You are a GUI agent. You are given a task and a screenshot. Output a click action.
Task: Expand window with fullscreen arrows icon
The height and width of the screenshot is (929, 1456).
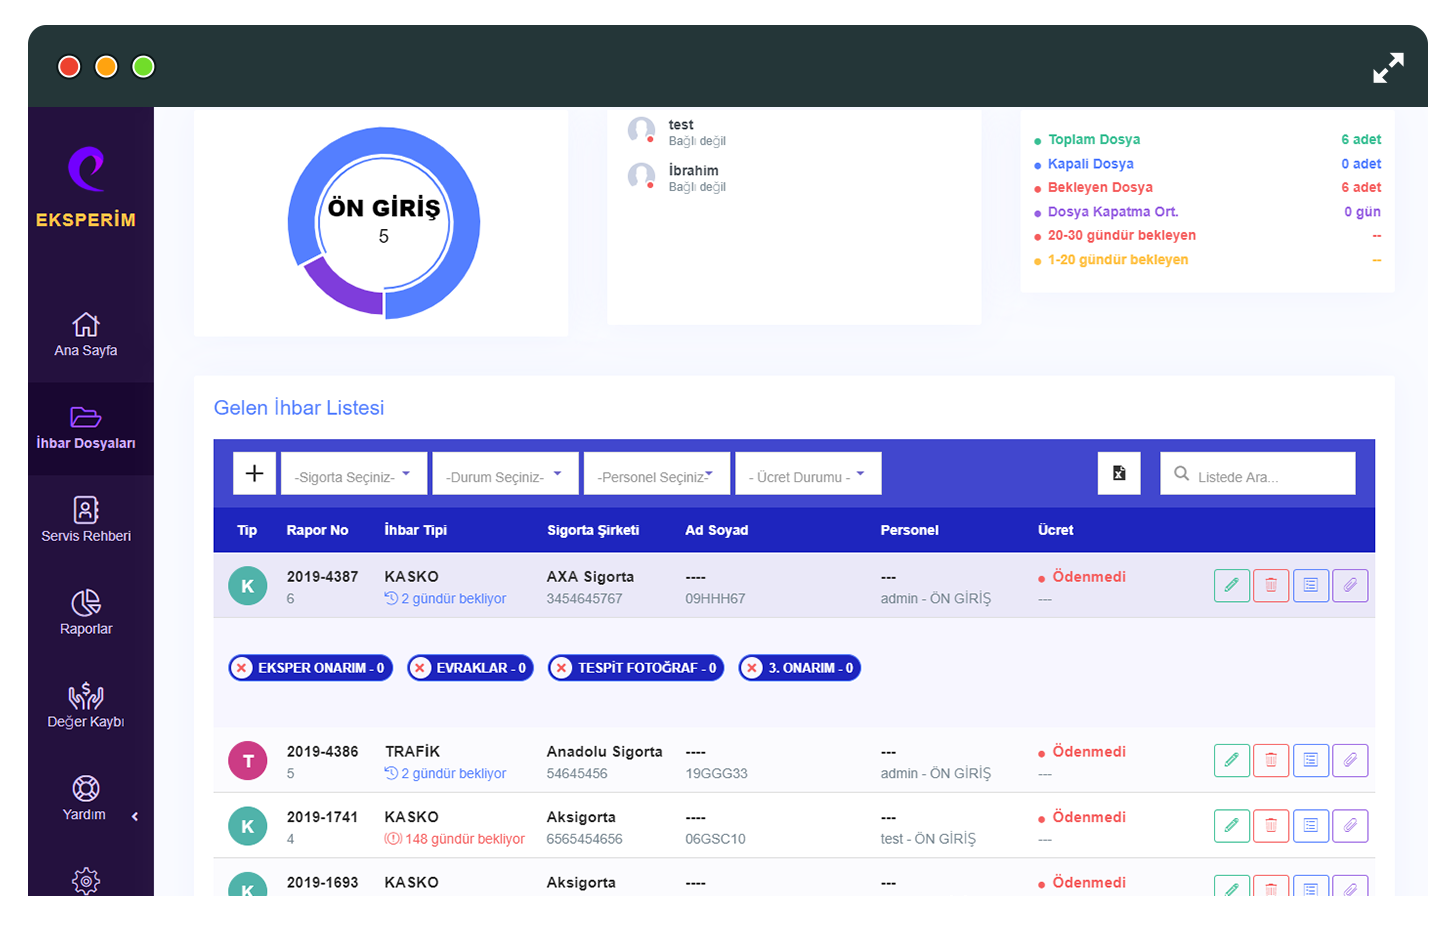coord(1388,68)
